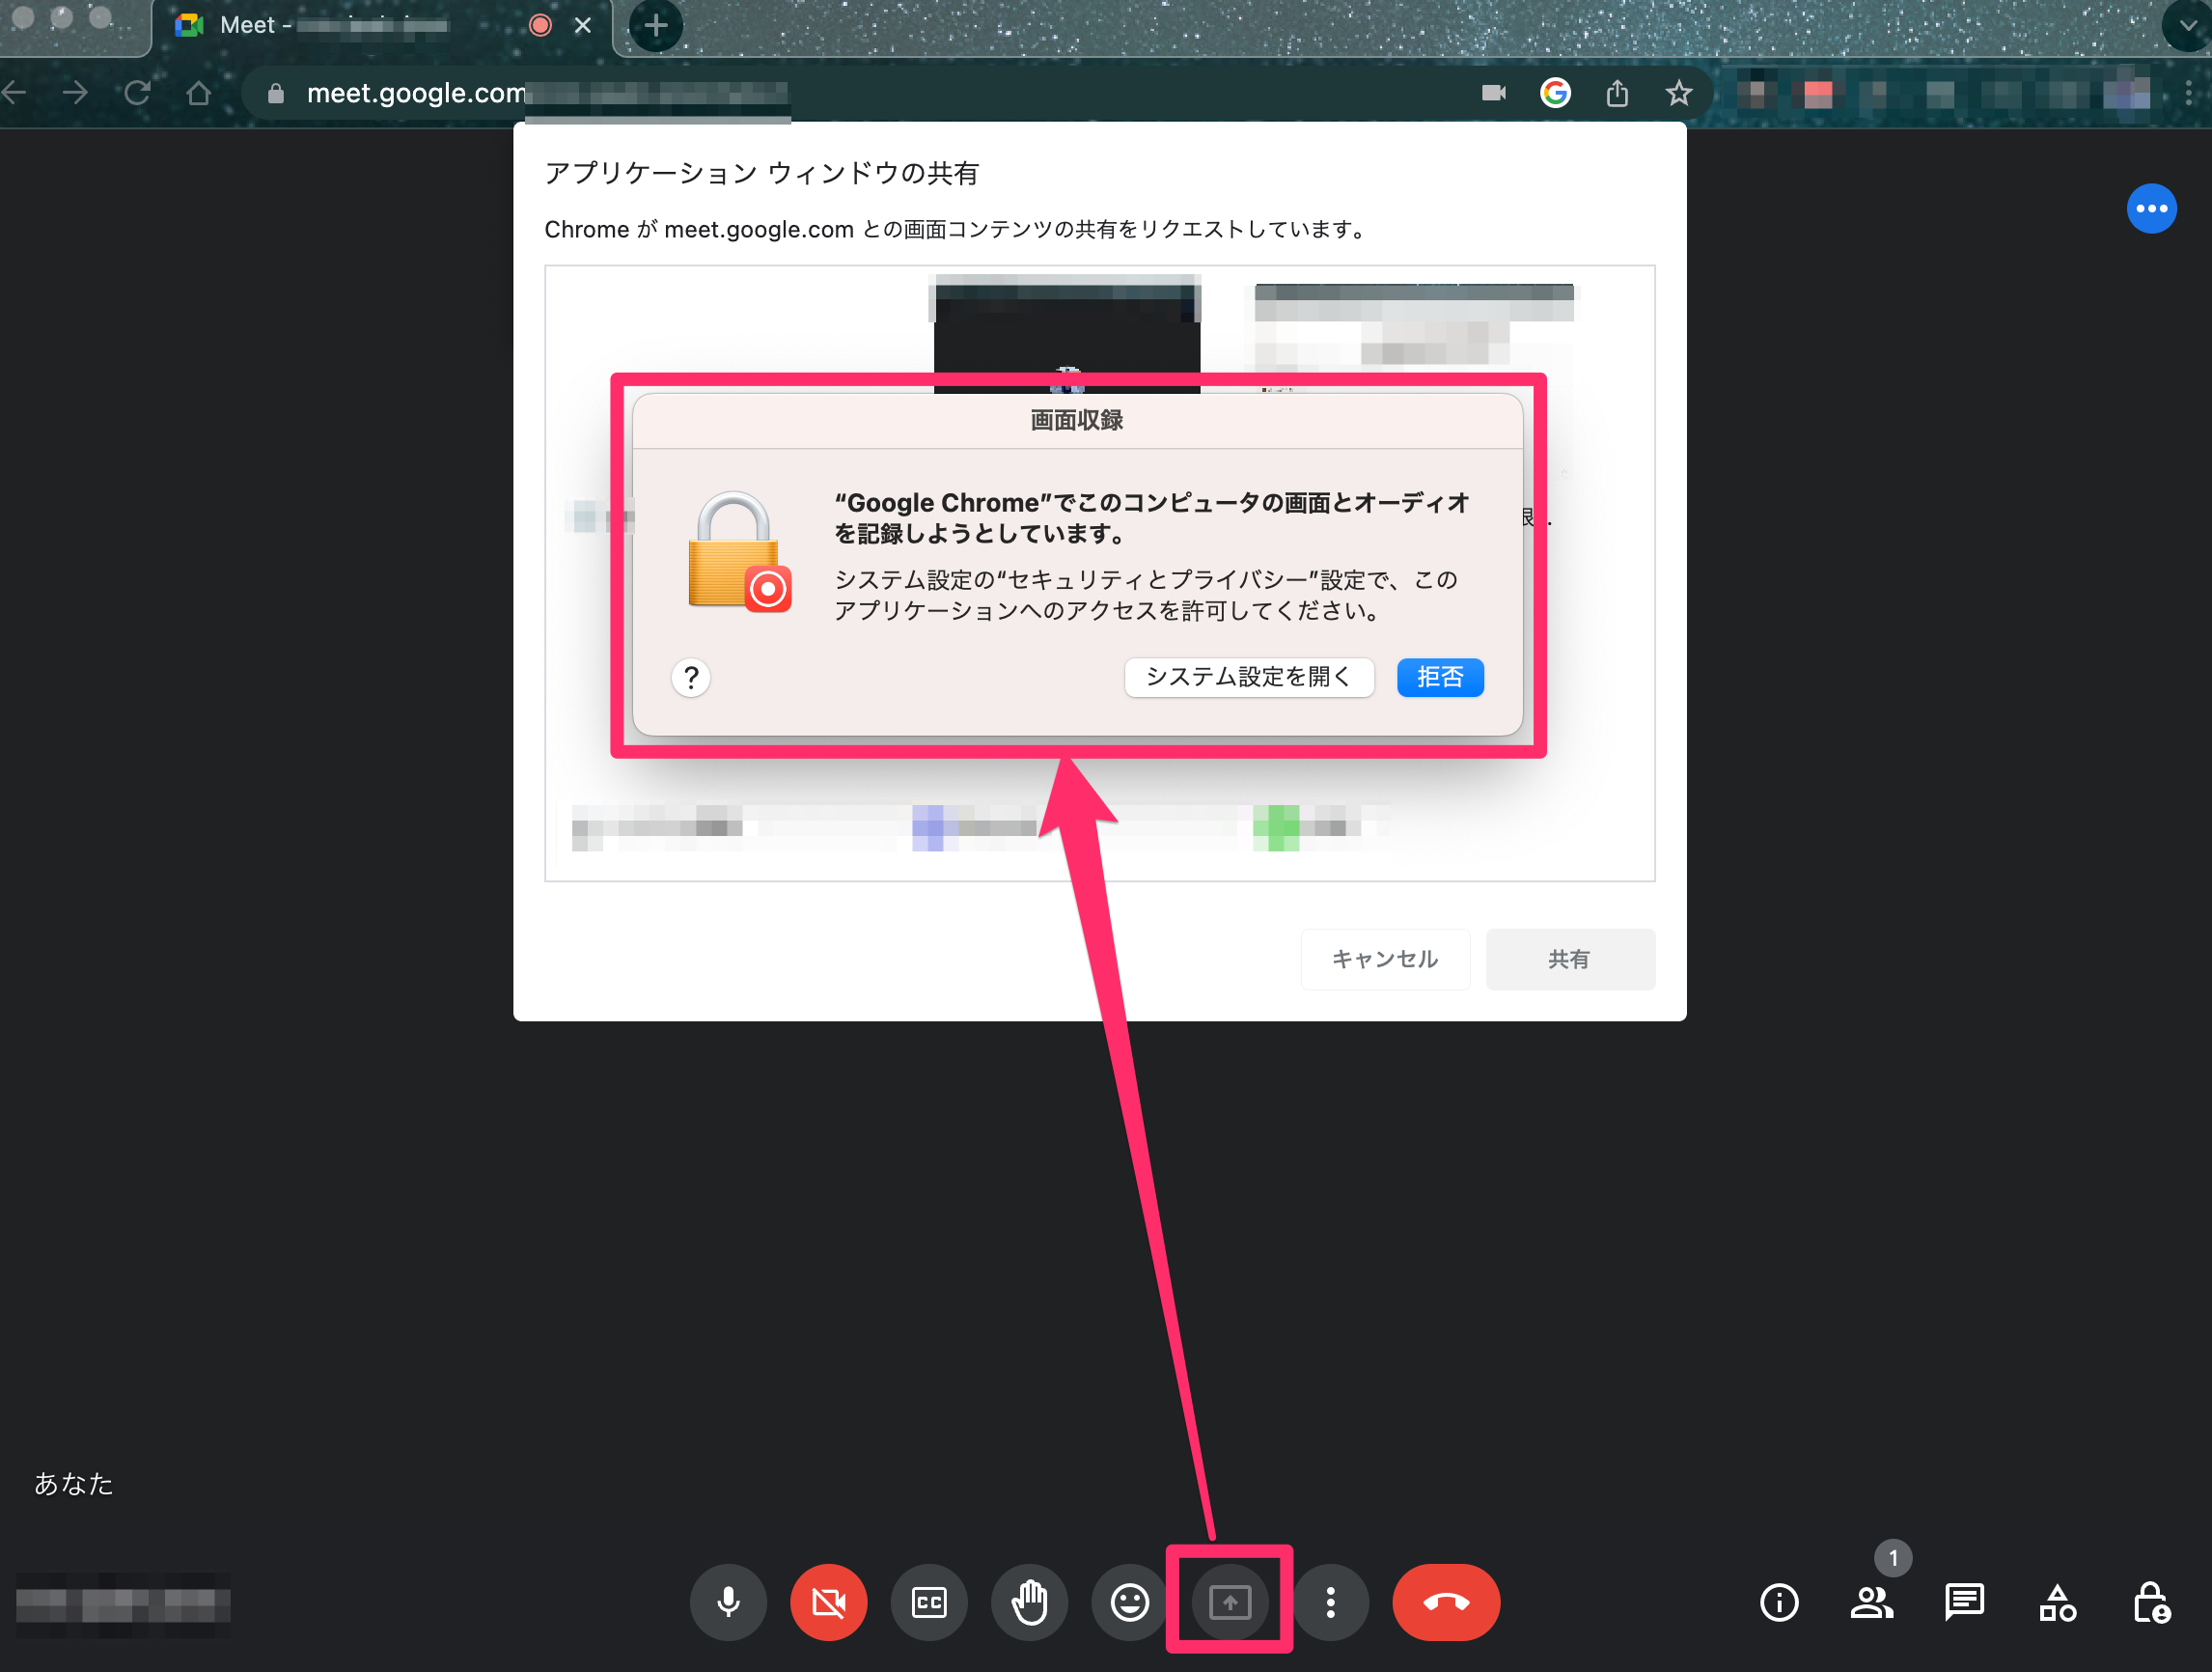Open the activities panel
Image resolution: width=2212 pixels, height=1672 pixels.
(2058, 1602)
